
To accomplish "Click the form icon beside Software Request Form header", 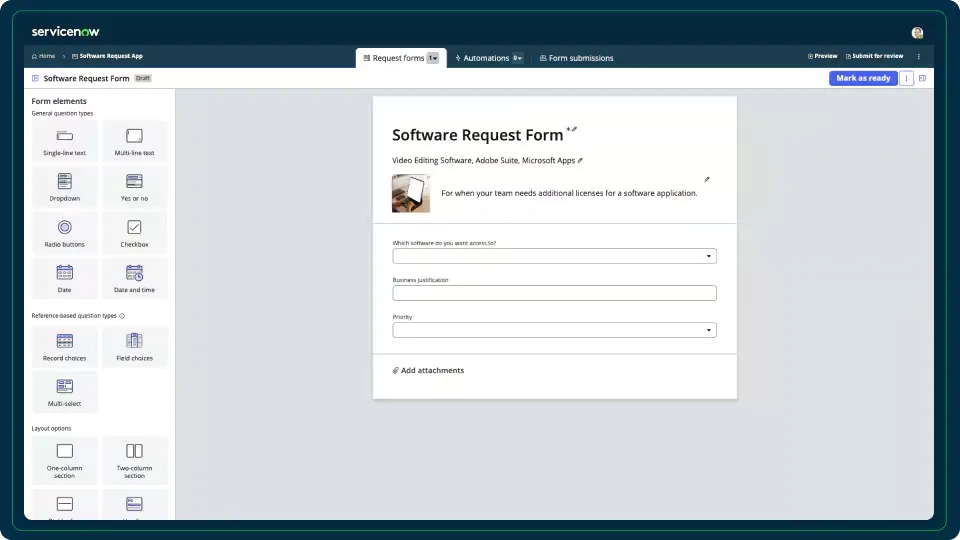I will click(x=36, y=78).
